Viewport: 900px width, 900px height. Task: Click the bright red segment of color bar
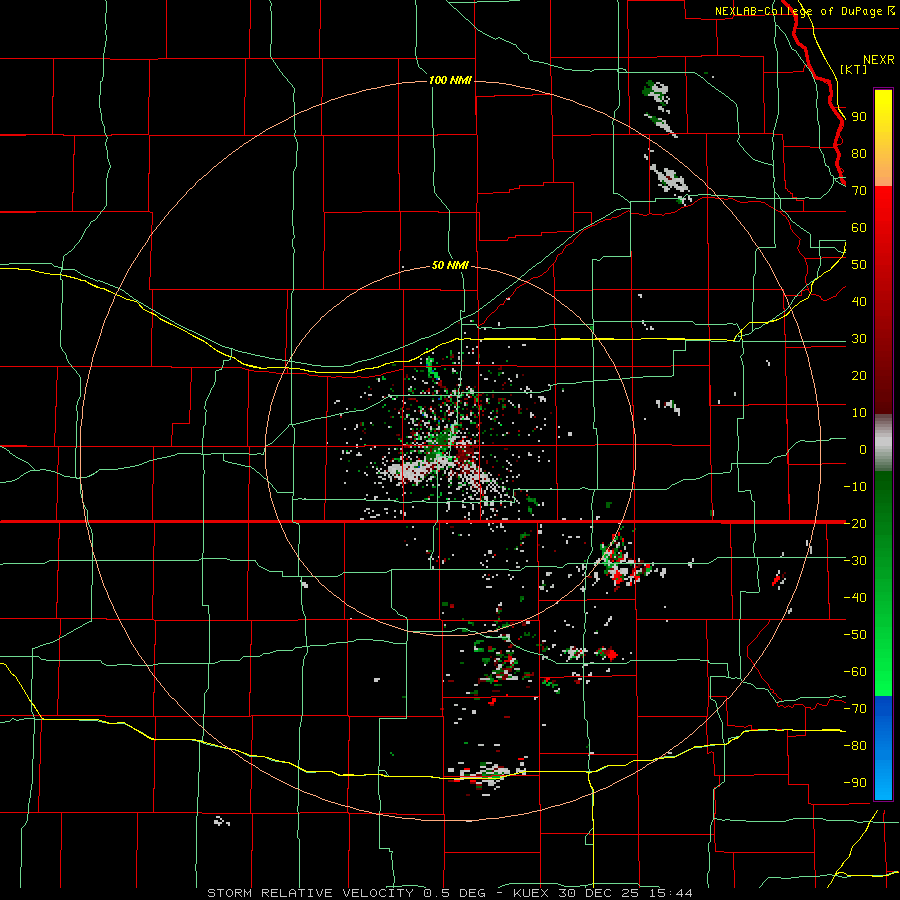click(883, 216)
